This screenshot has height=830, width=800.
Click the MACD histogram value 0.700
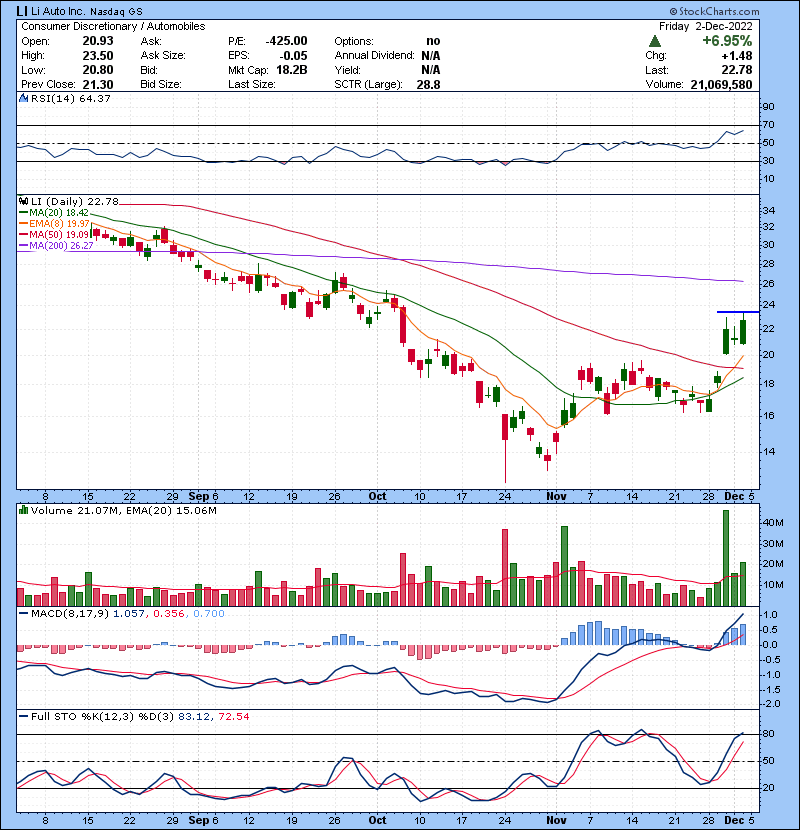tap(209, 614)
